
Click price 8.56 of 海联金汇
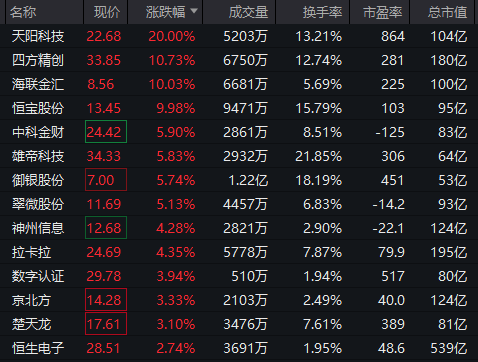click(101, 84)
